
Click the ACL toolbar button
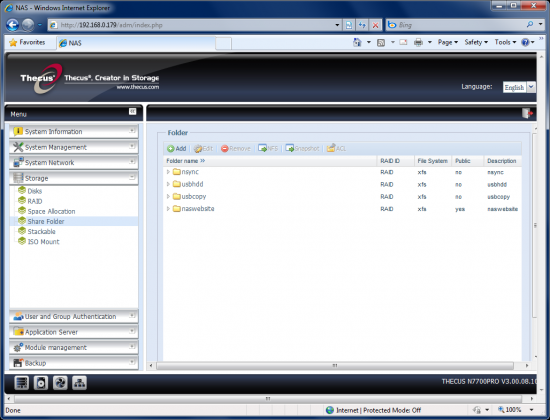336,148
